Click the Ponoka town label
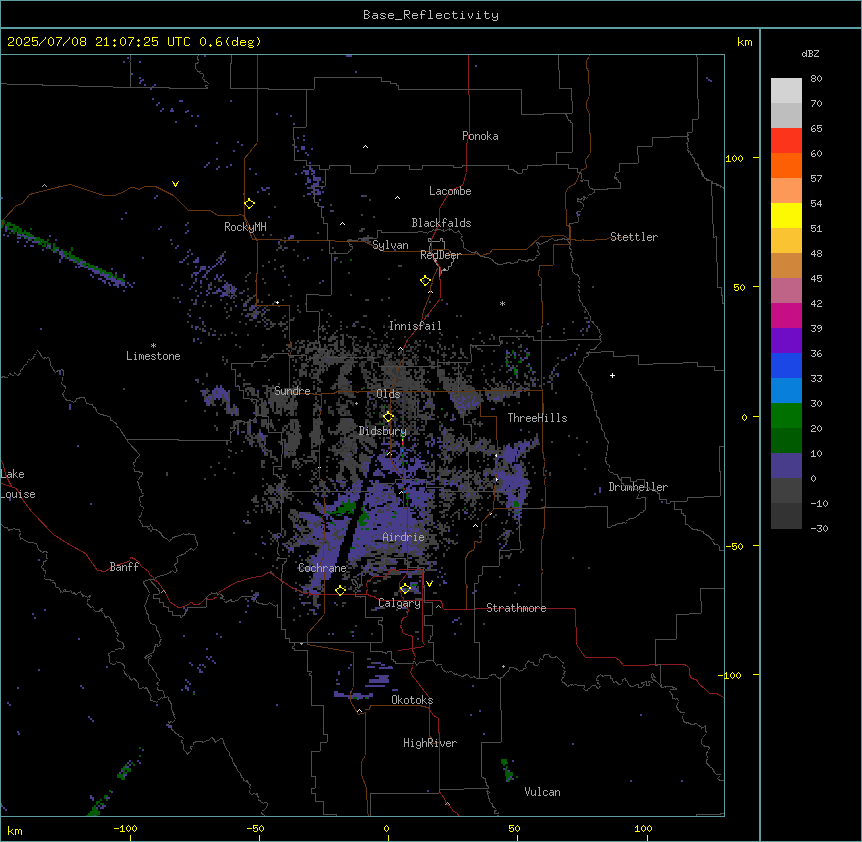Viewport: 862px width, 842px height. pos(480,136)
